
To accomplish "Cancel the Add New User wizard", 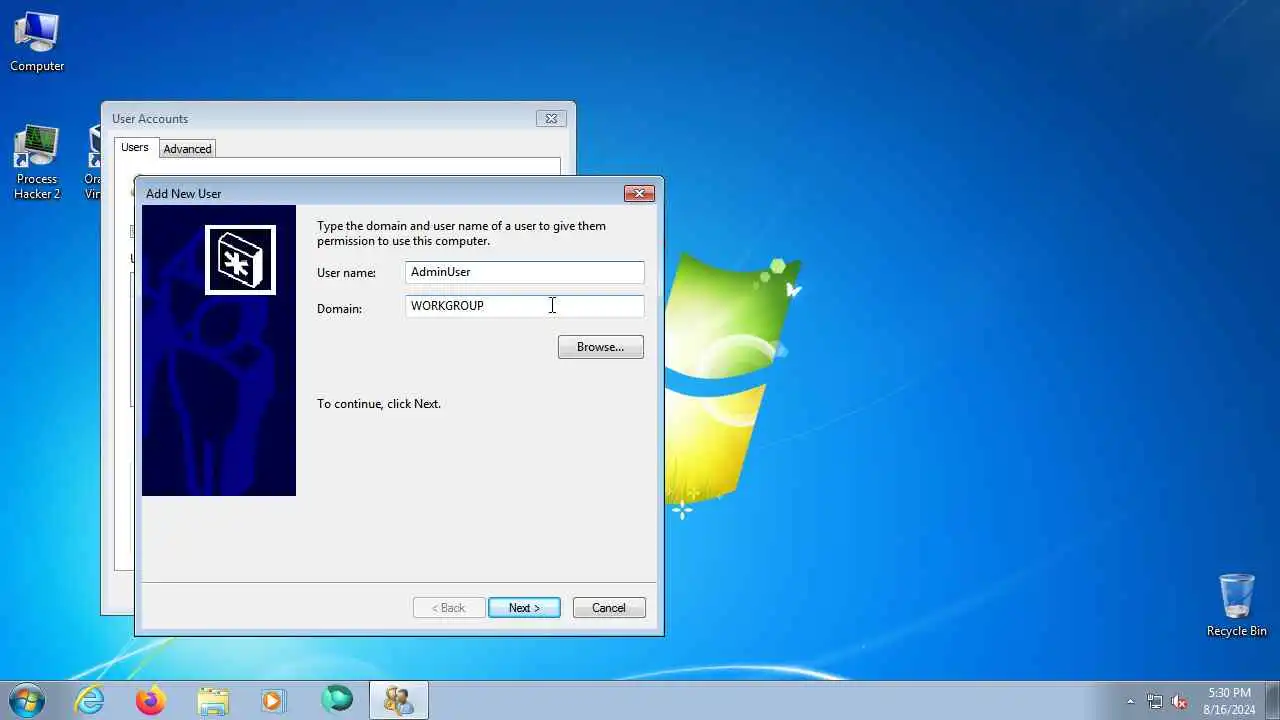I will (609, 608).
